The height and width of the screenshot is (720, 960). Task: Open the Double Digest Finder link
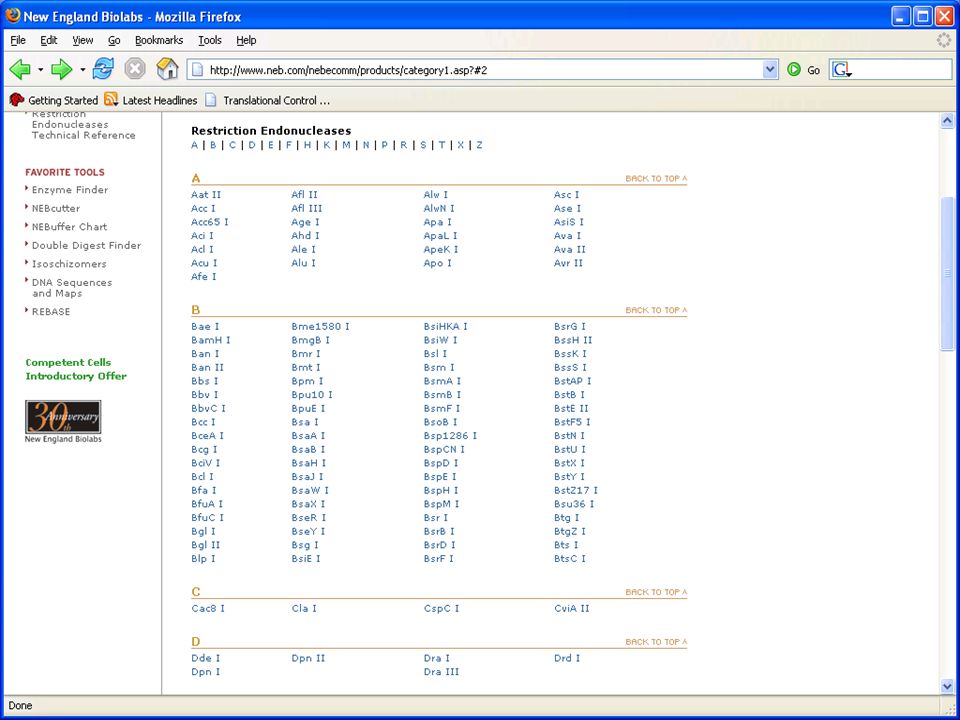click(86, 245)
